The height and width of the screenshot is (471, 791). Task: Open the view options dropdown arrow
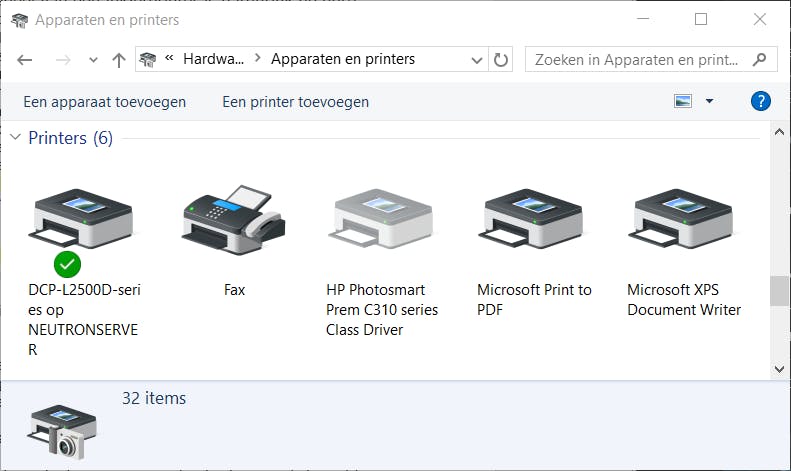point(709,101)
